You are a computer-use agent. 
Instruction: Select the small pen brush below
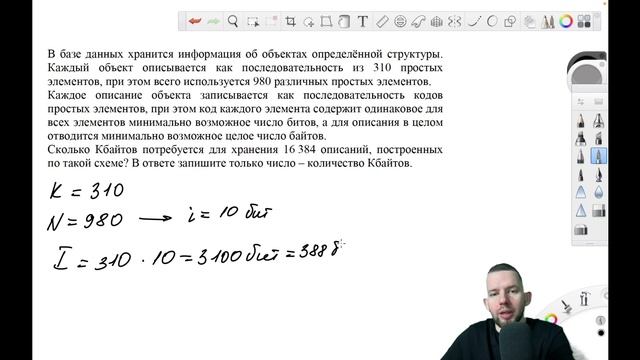580,175
